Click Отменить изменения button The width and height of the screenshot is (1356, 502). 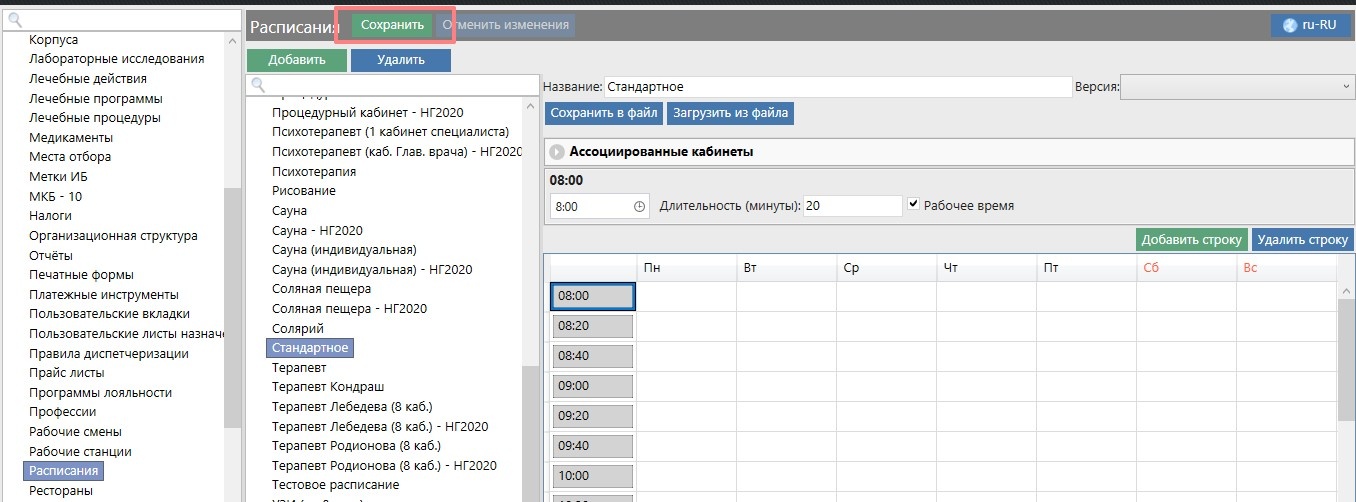506,25
